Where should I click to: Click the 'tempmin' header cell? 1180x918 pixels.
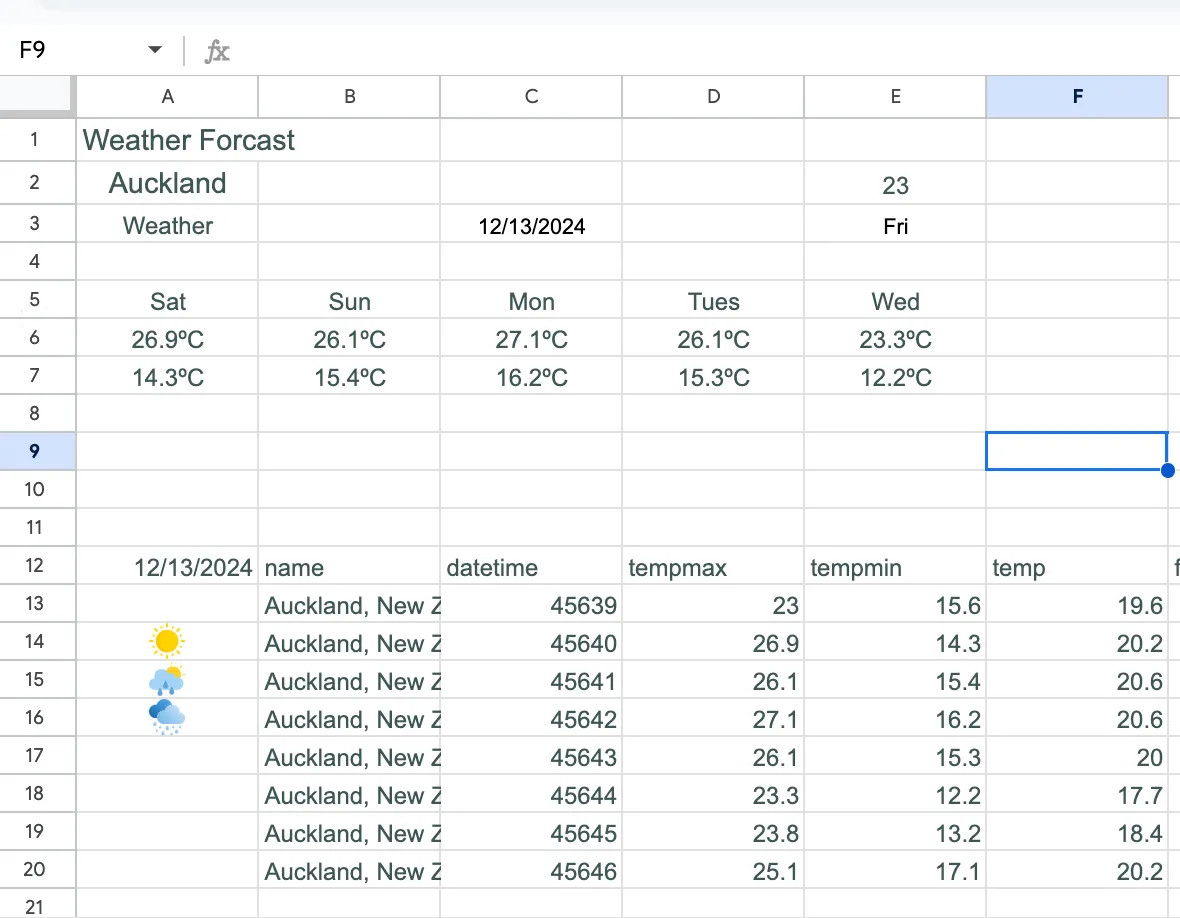point(896,566)
